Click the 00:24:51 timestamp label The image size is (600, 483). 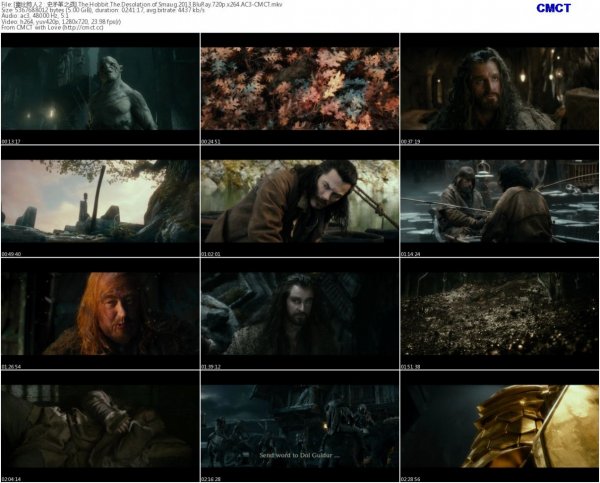click(x=211, y=142)
